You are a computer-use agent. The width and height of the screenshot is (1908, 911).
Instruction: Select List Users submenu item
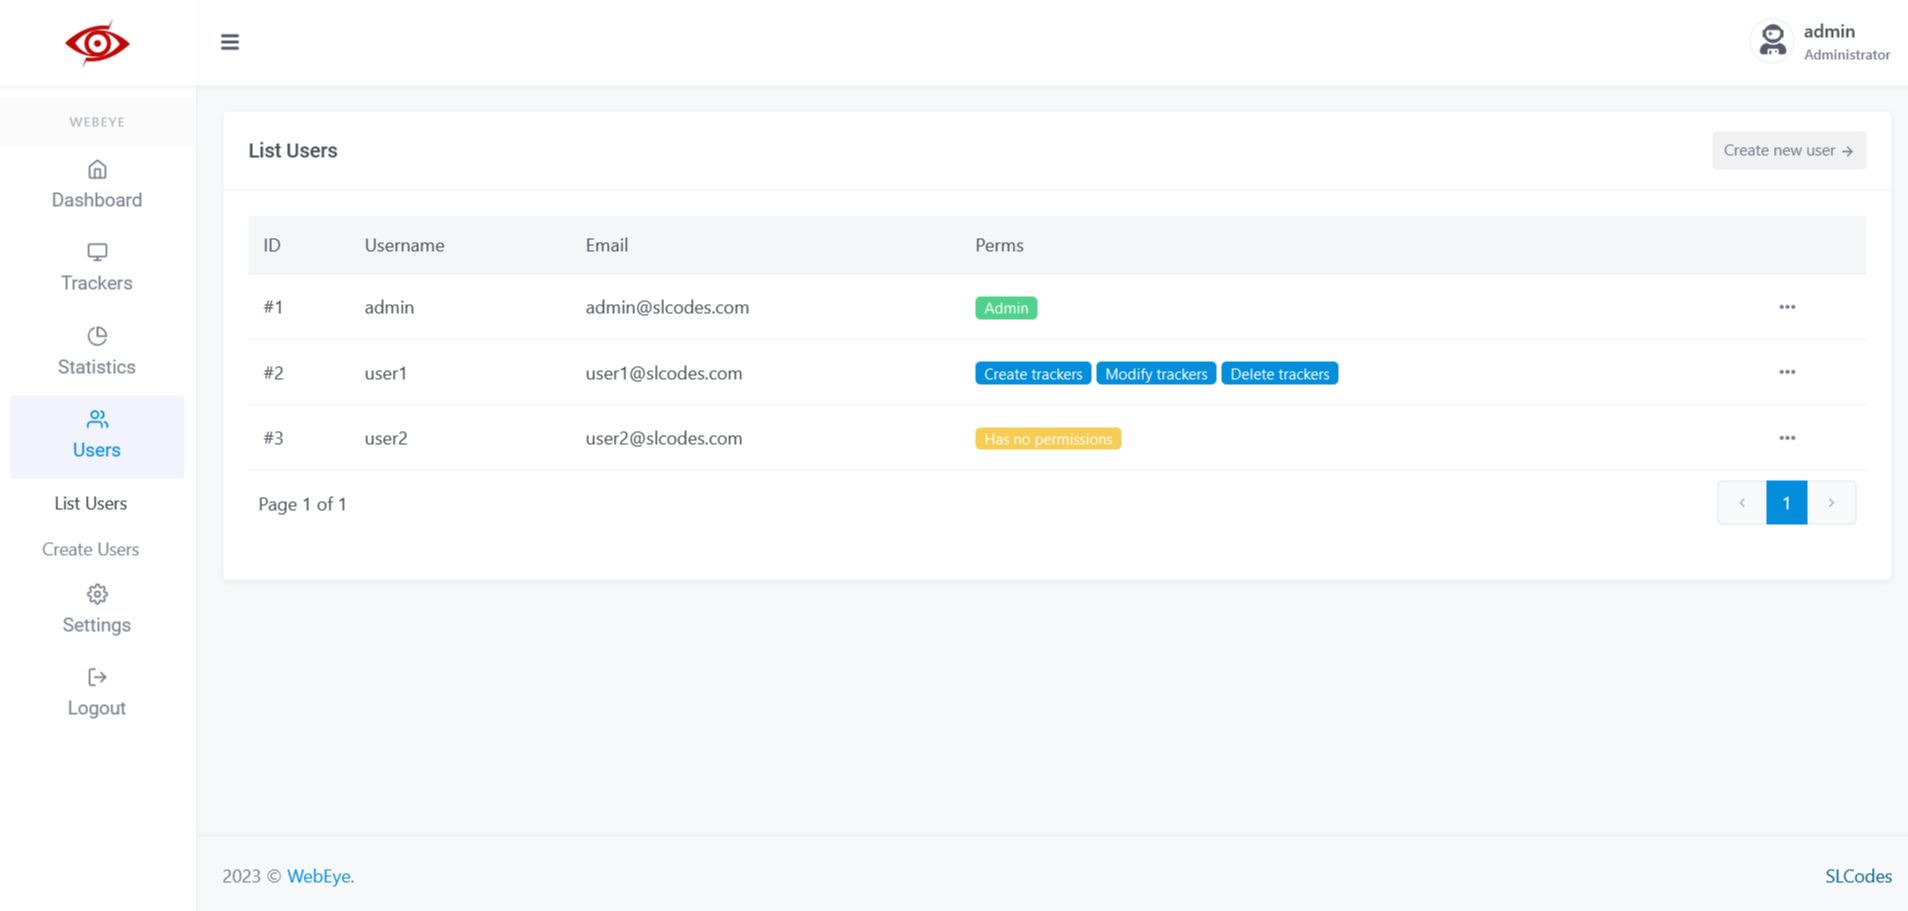pyautogui.click(x=91, y=503)
